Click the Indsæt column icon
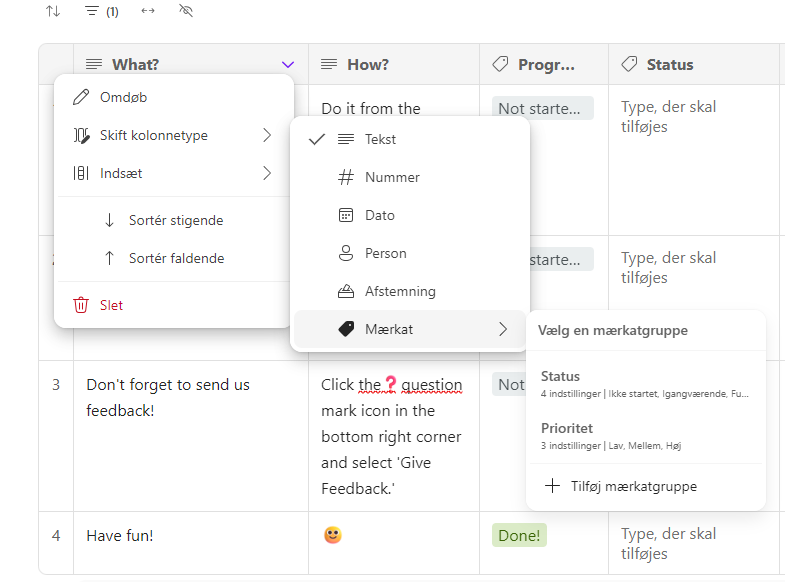 (x=81, y=173)
